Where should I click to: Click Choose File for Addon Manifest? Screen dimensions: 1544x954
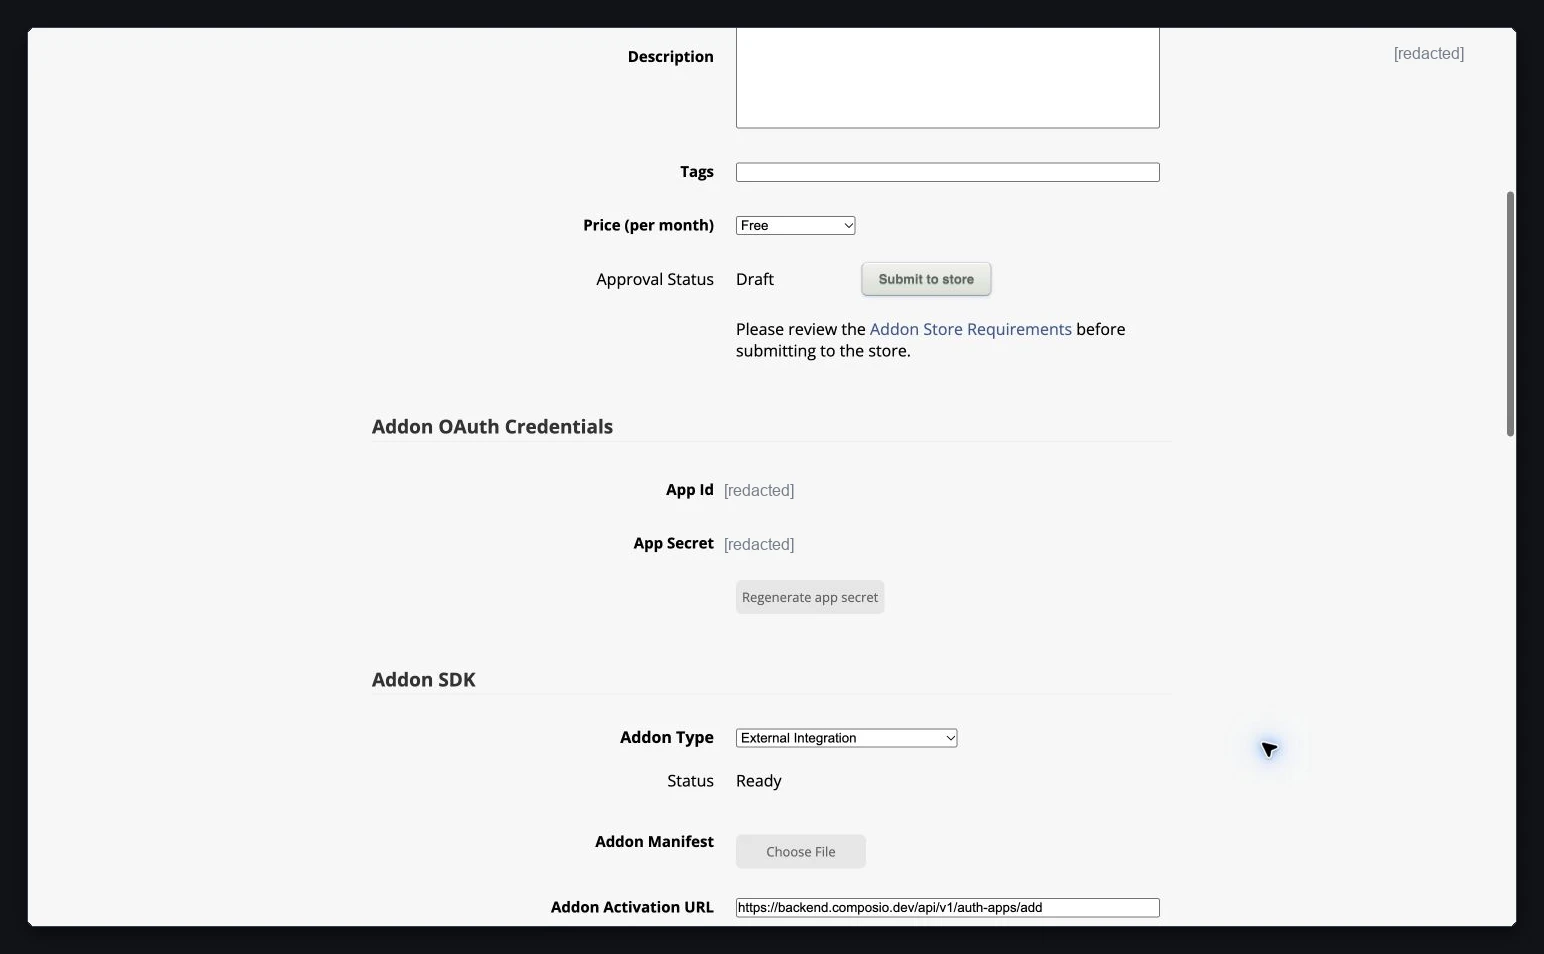(x=801, y=852)
